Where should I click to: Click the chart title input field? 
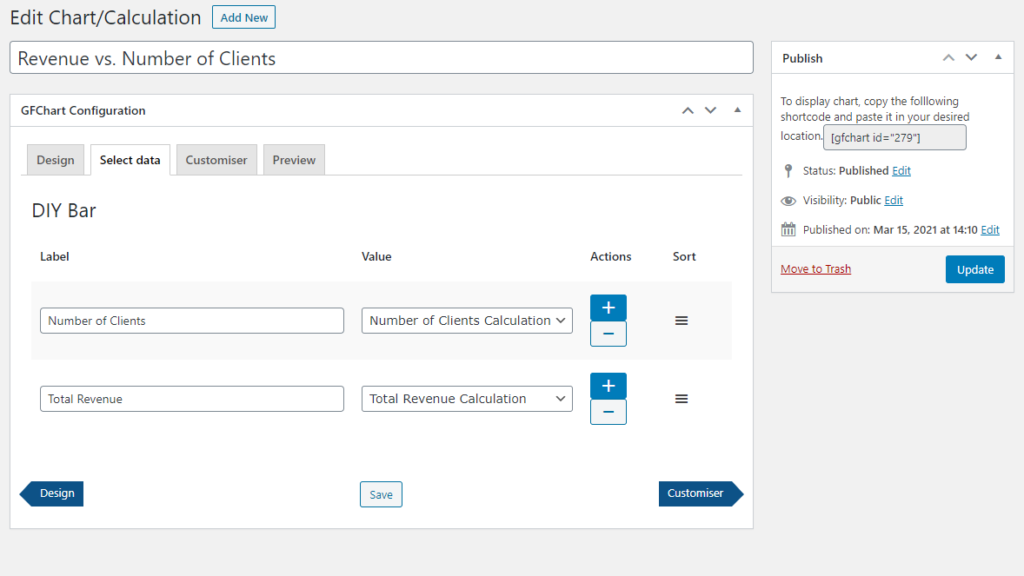[381, 58]
